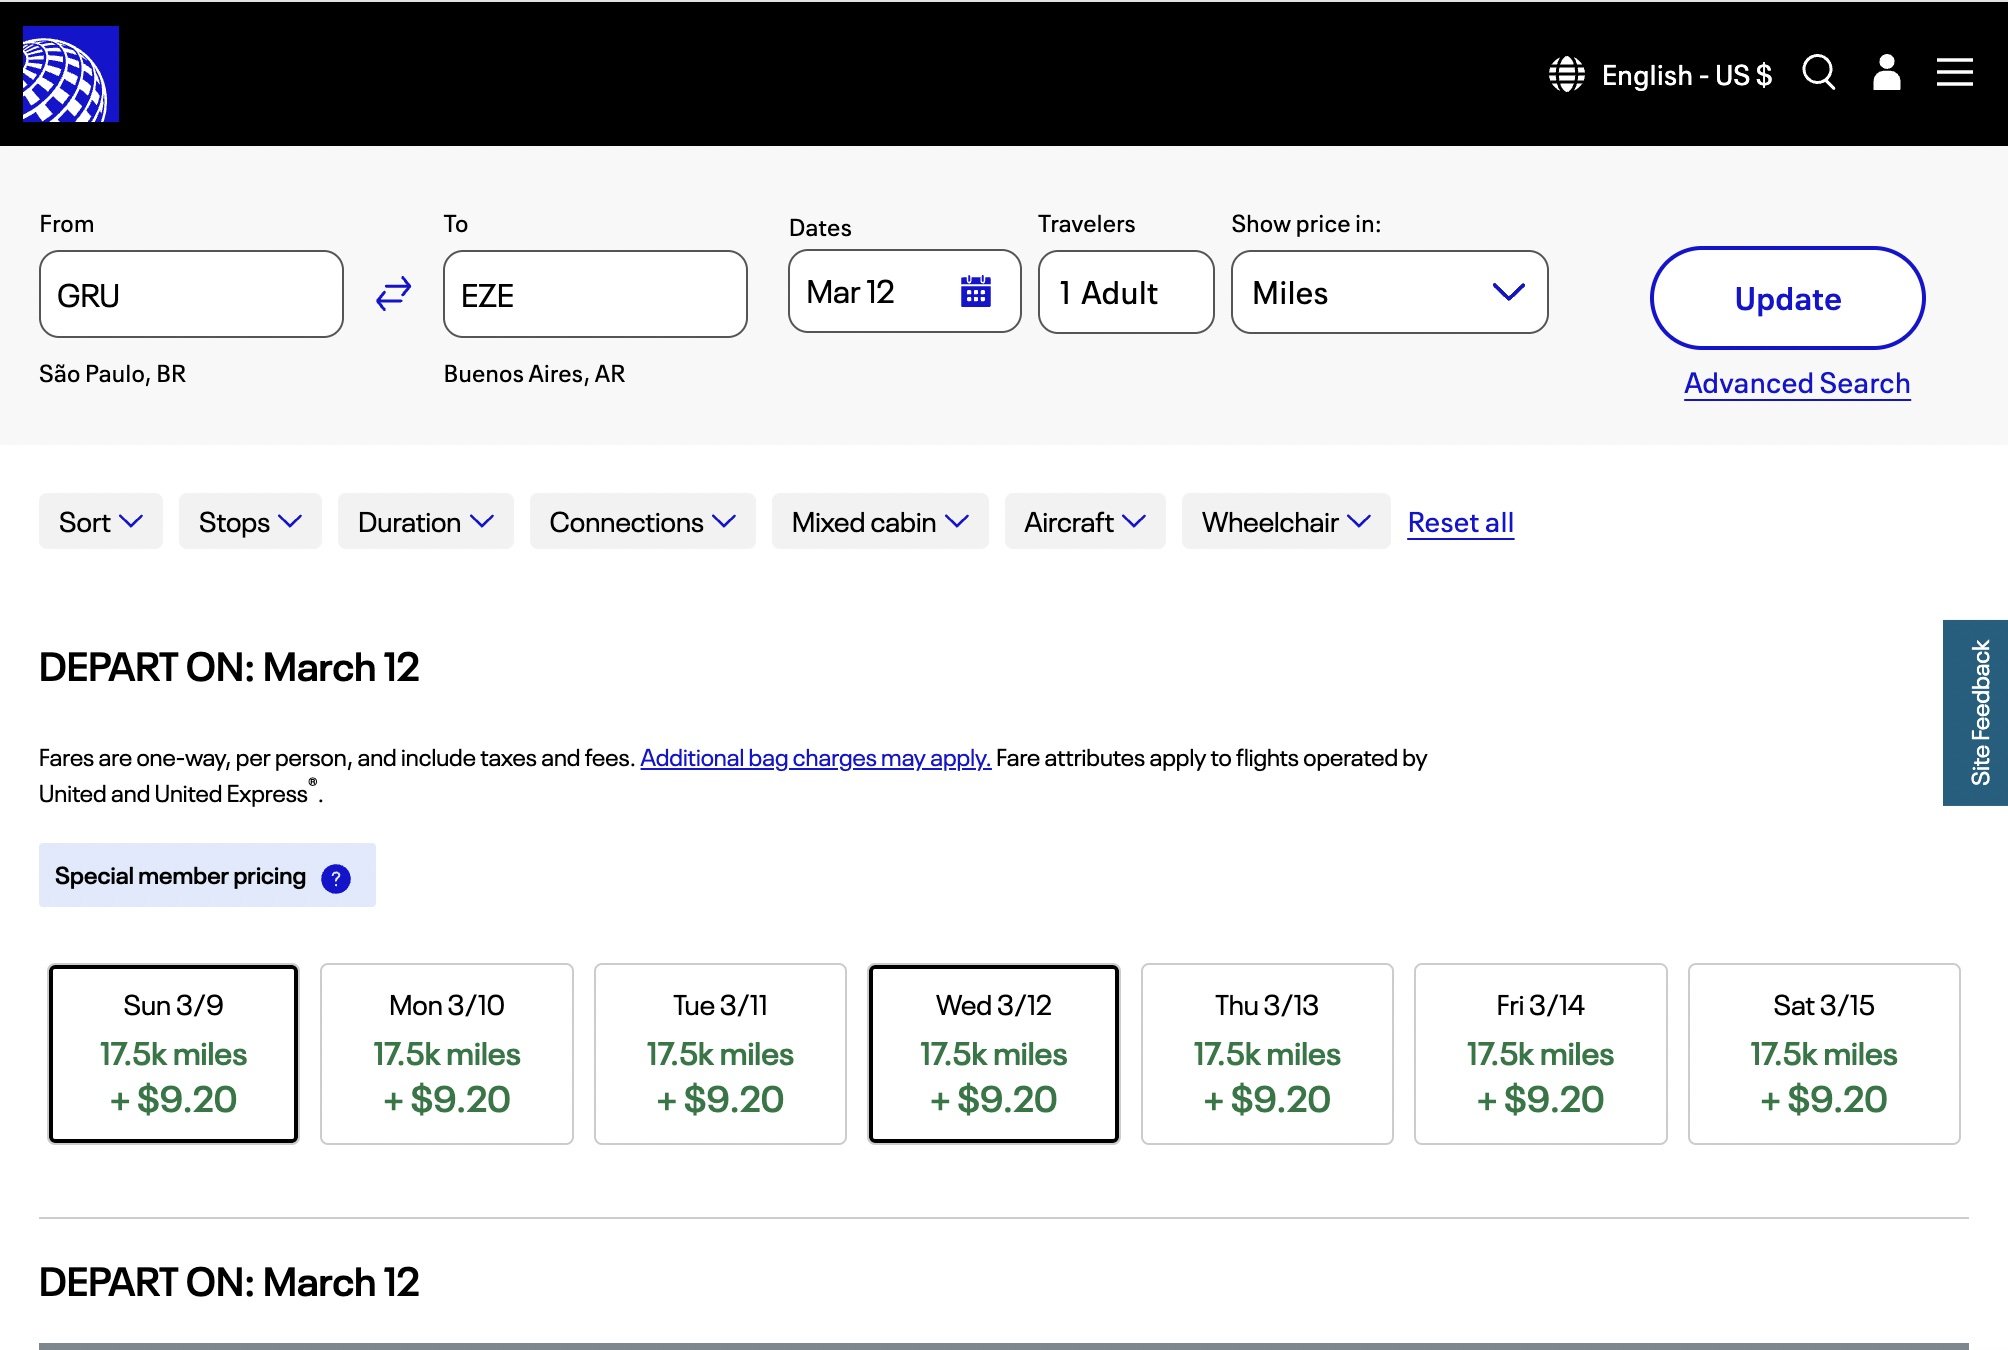Click the question mark pricing info toggle
The width and height of the screenshot is (2008, 1350).
click(336, 877)
